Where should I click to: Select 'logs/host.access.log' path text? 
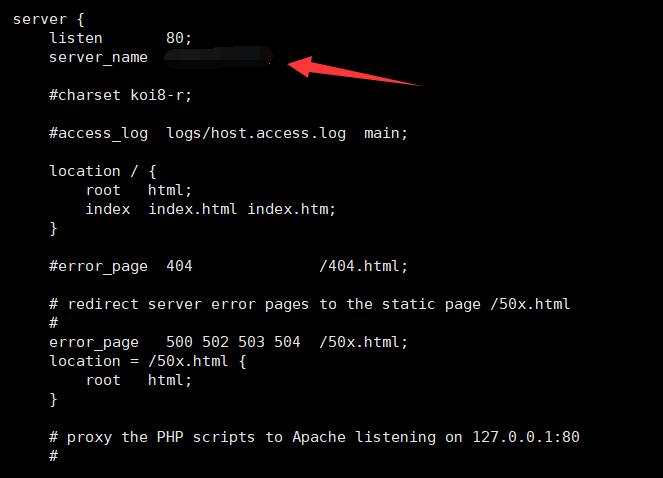point(256,134)
